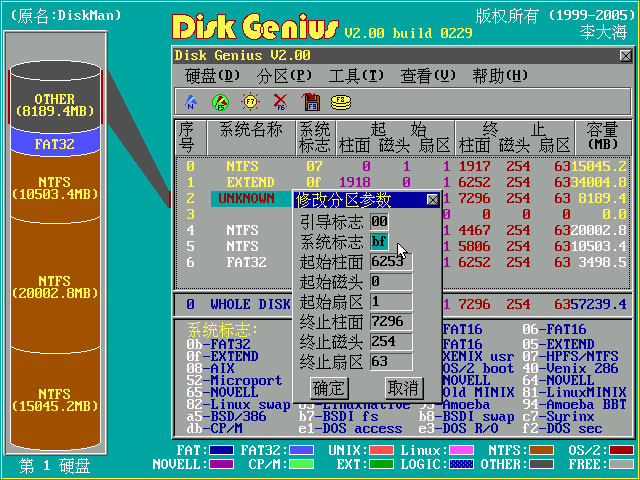Click the red X delete icon F6
640x480 pixels.
coord(280,102)
